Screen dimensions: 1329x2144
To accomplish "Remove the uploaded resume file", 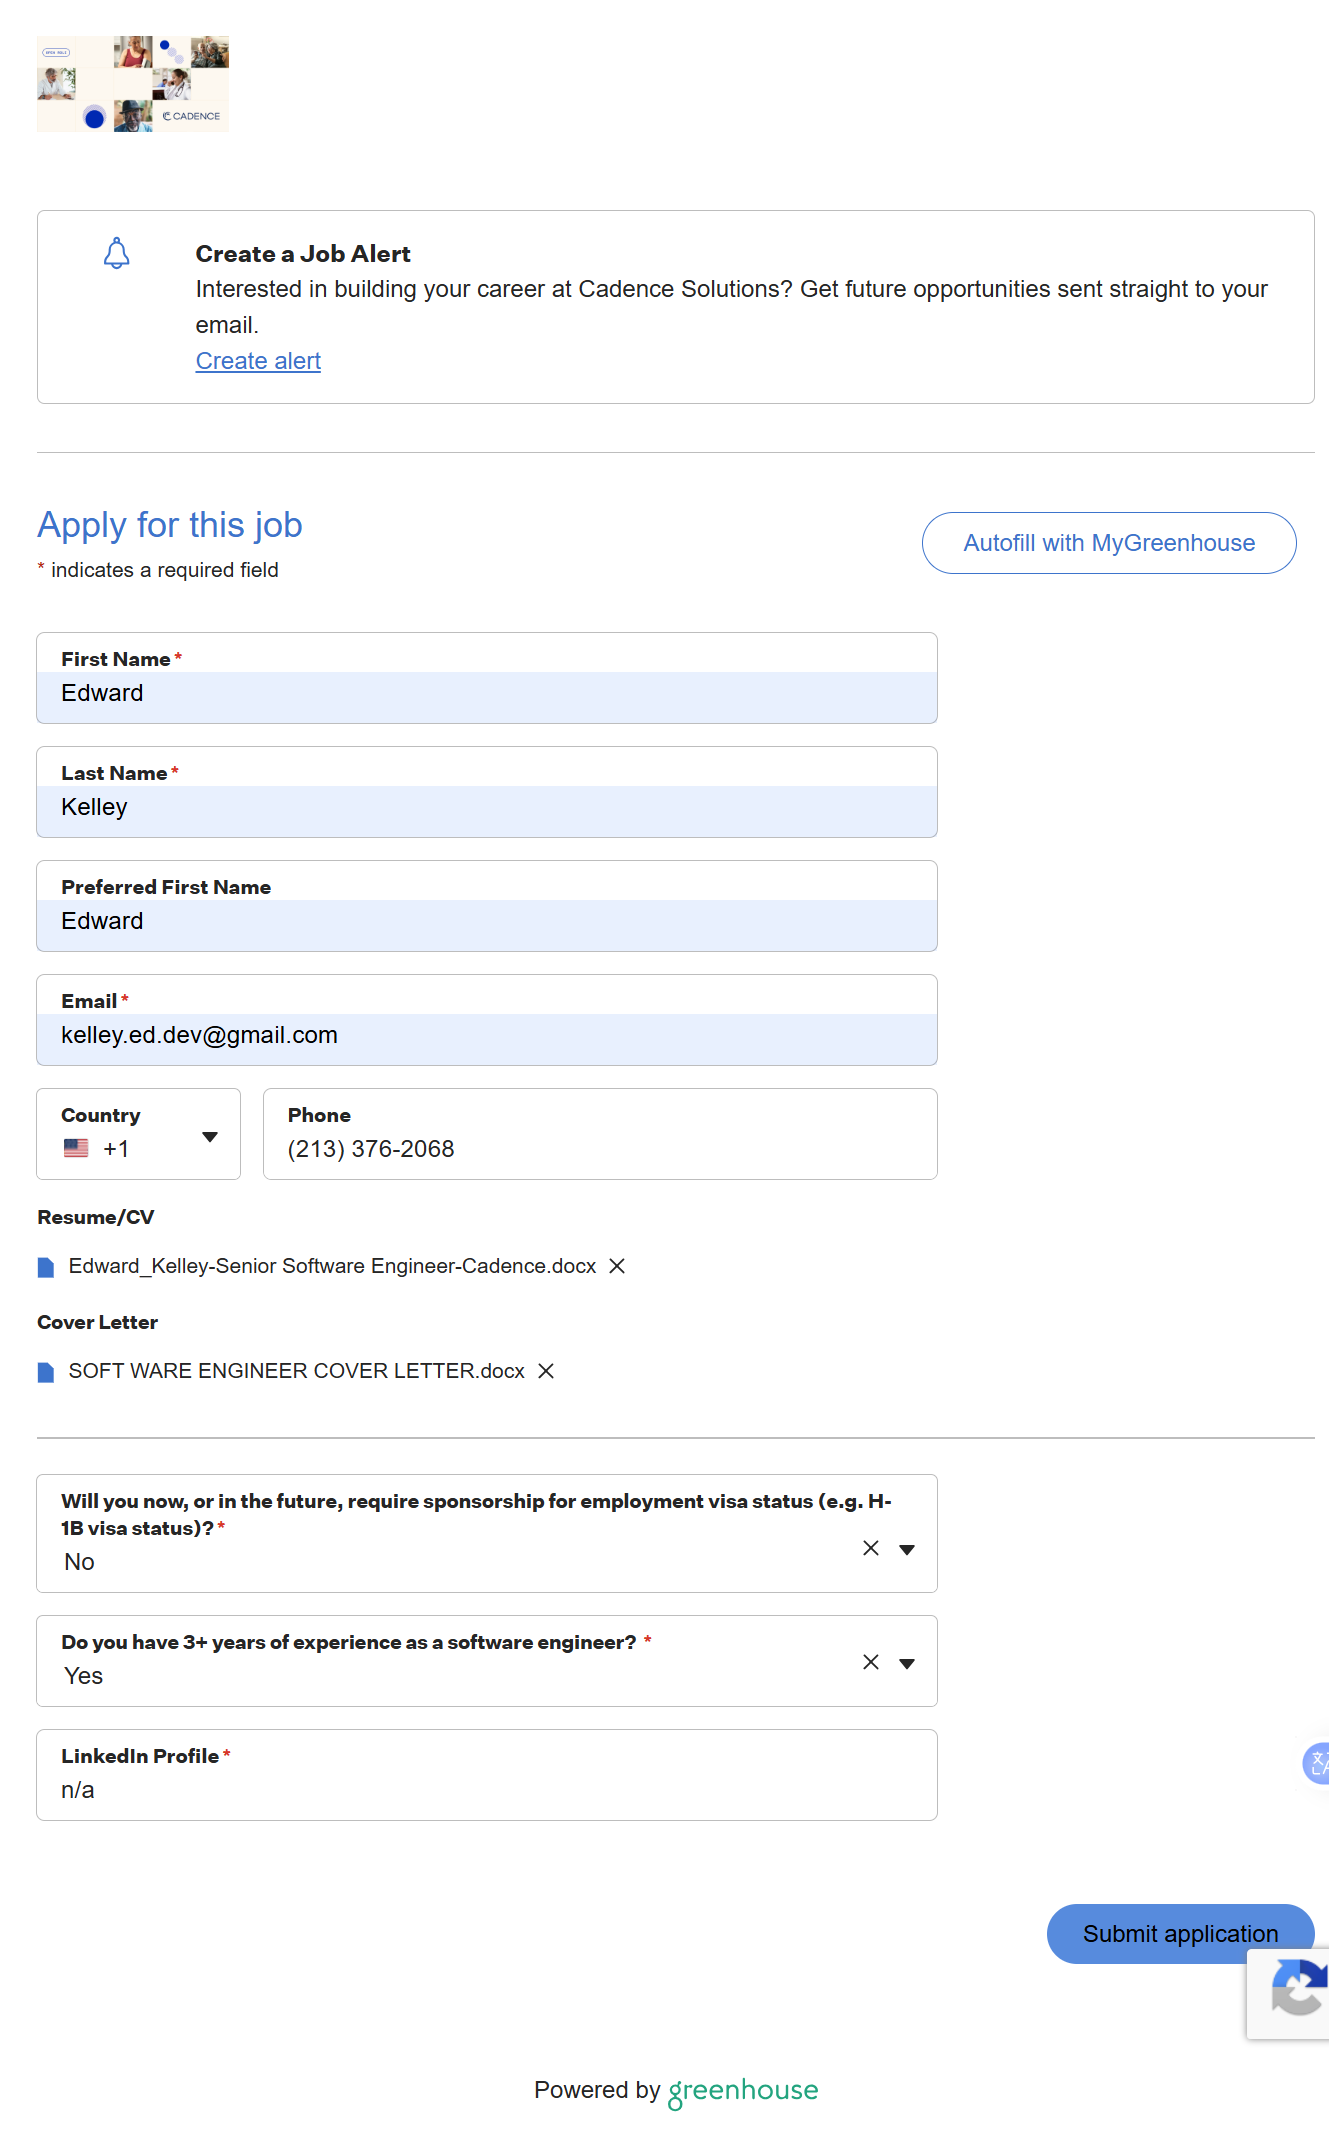I will pyautogui.click(x=617, y=1266).
